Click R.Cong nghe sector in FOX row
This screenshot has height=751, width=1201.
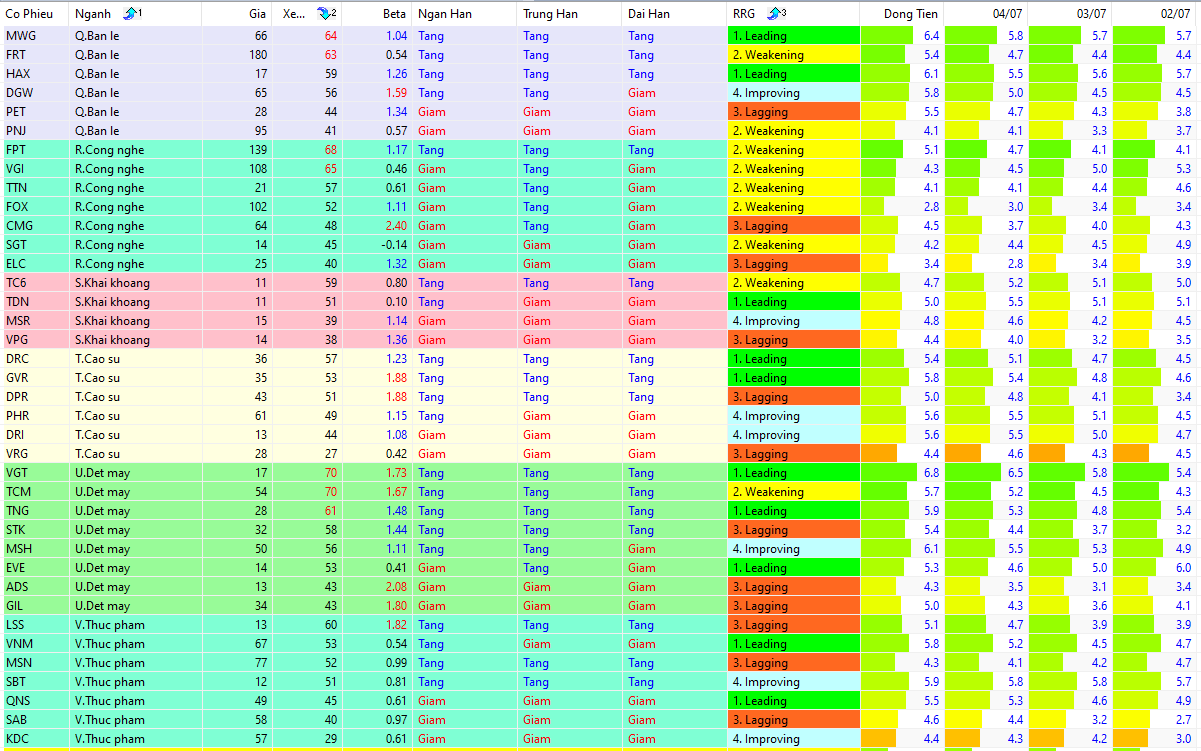[109, 207]
